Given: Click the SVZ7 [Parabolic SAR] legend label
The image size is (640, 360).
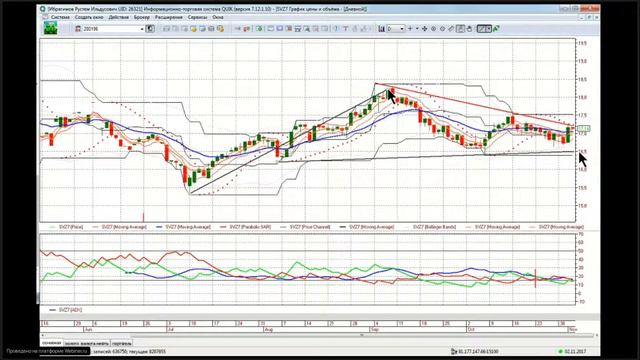Looking at the screenshot, I should click(x=250, y=227).
